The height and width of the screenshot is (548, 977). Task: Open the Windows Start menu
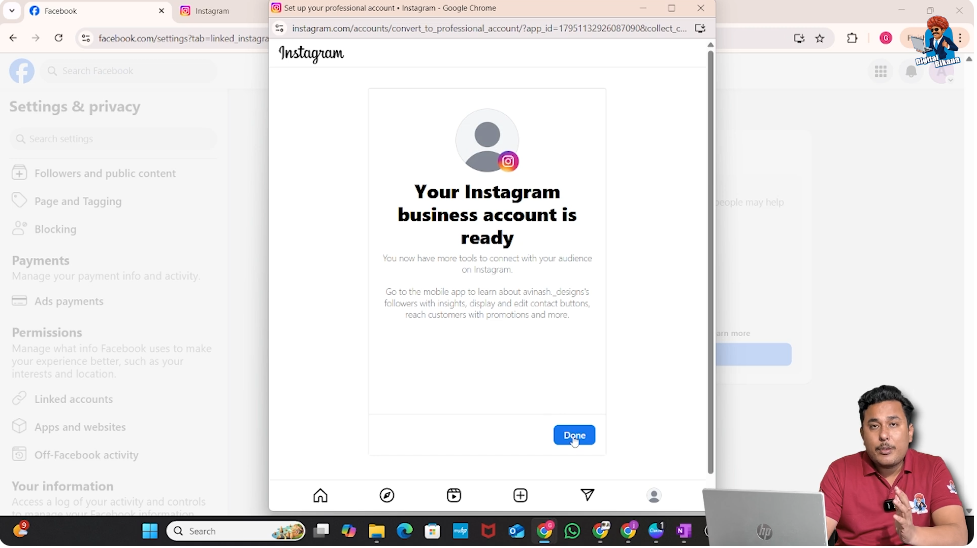pyautogui.click(x=150, y=532)
